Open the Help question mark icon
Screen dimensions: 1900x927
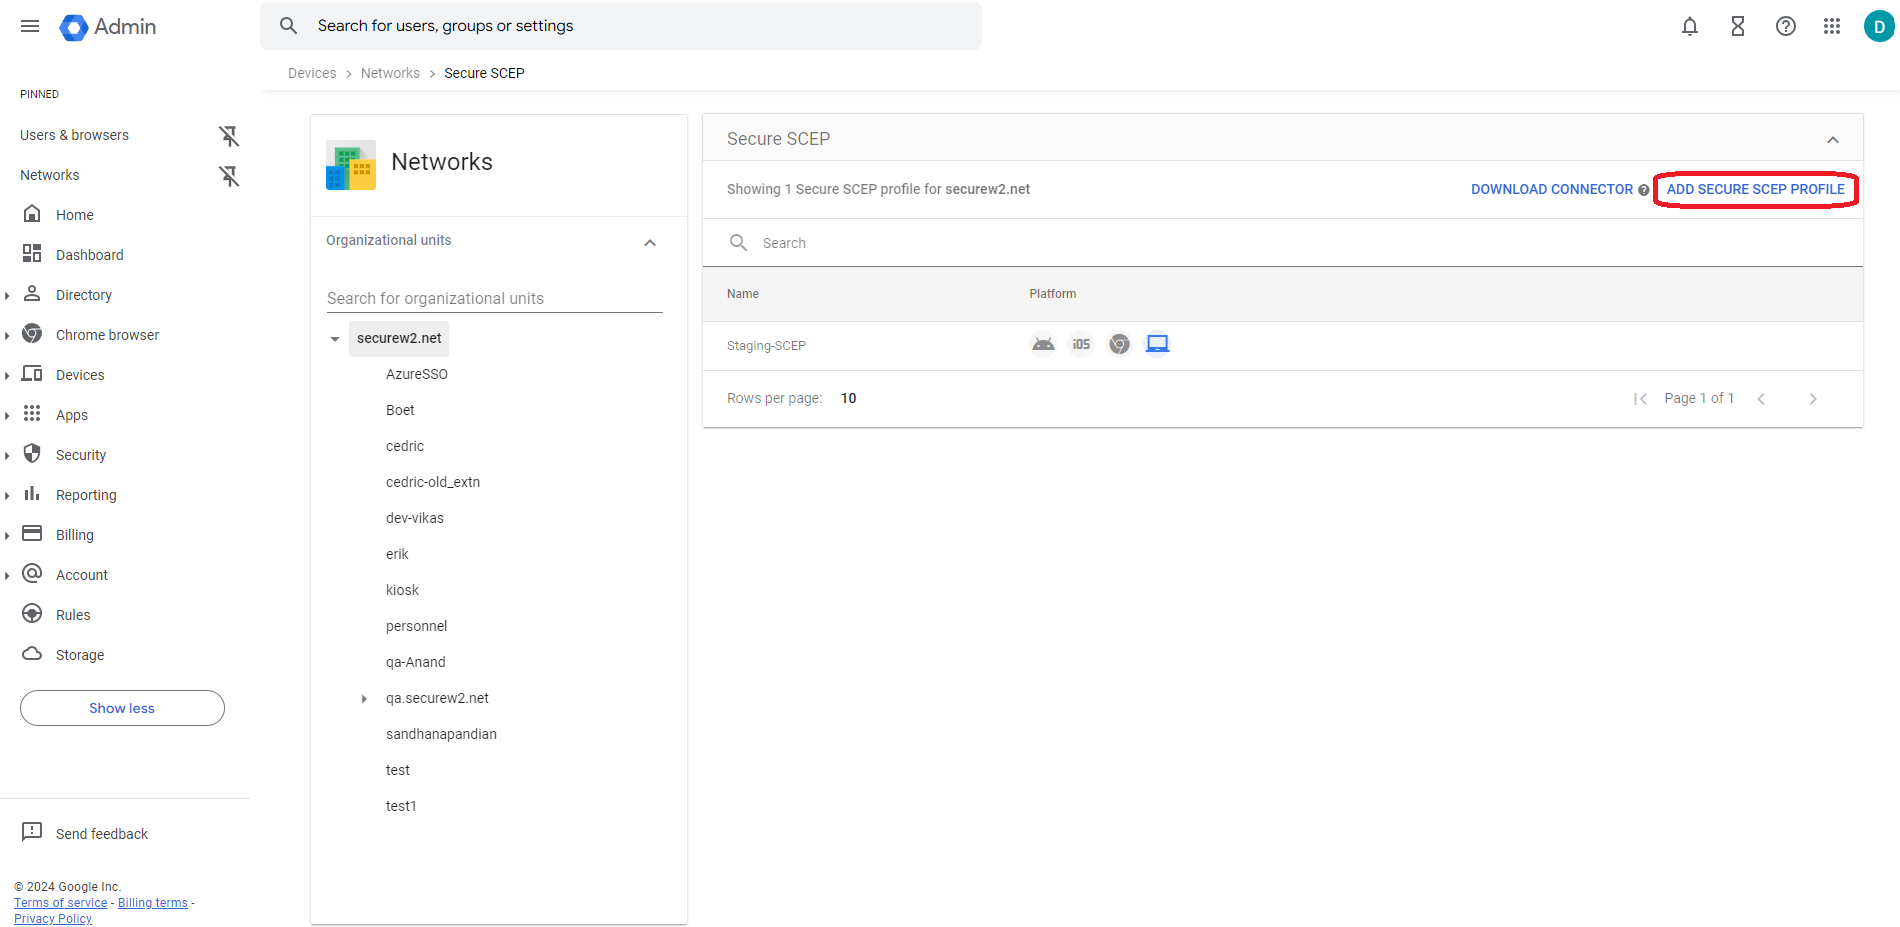tap(1785, 27)
